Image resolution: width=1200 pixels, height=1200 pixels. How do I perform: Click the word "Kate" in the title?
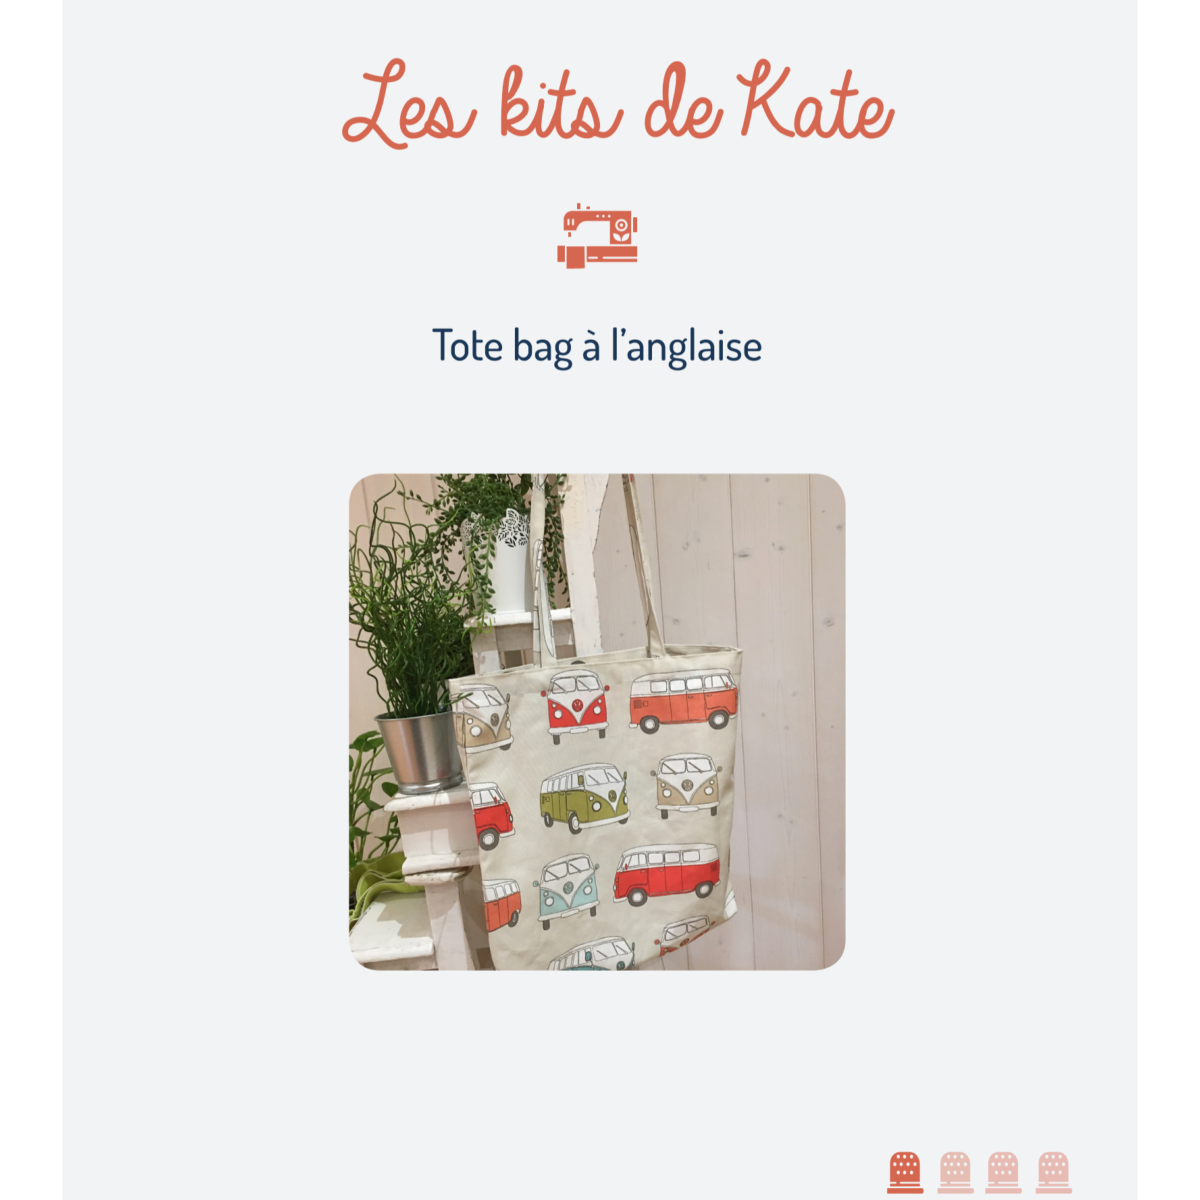pyautogui.click(x=815, y=102)
